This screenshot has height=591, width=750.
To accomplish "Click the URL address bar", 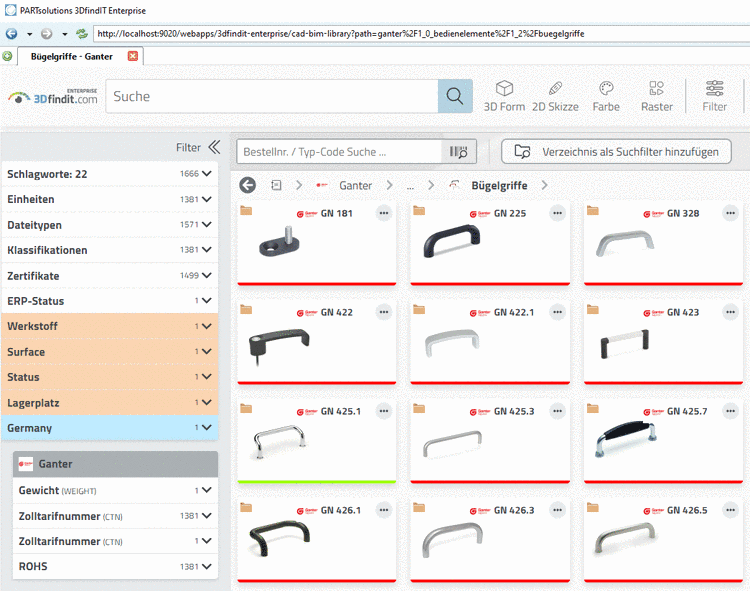I will pyautogui.click(x=421, y=33).
